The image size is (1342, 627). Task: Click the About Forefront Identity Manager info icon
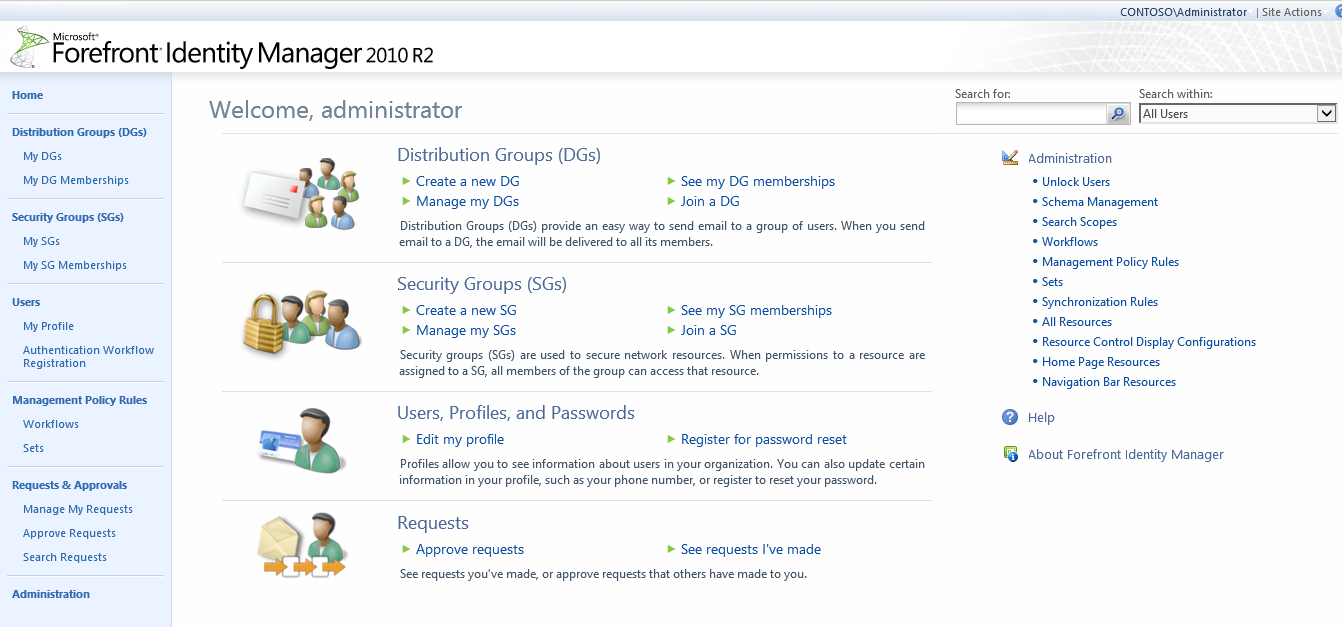click(x=1010, y=453)
